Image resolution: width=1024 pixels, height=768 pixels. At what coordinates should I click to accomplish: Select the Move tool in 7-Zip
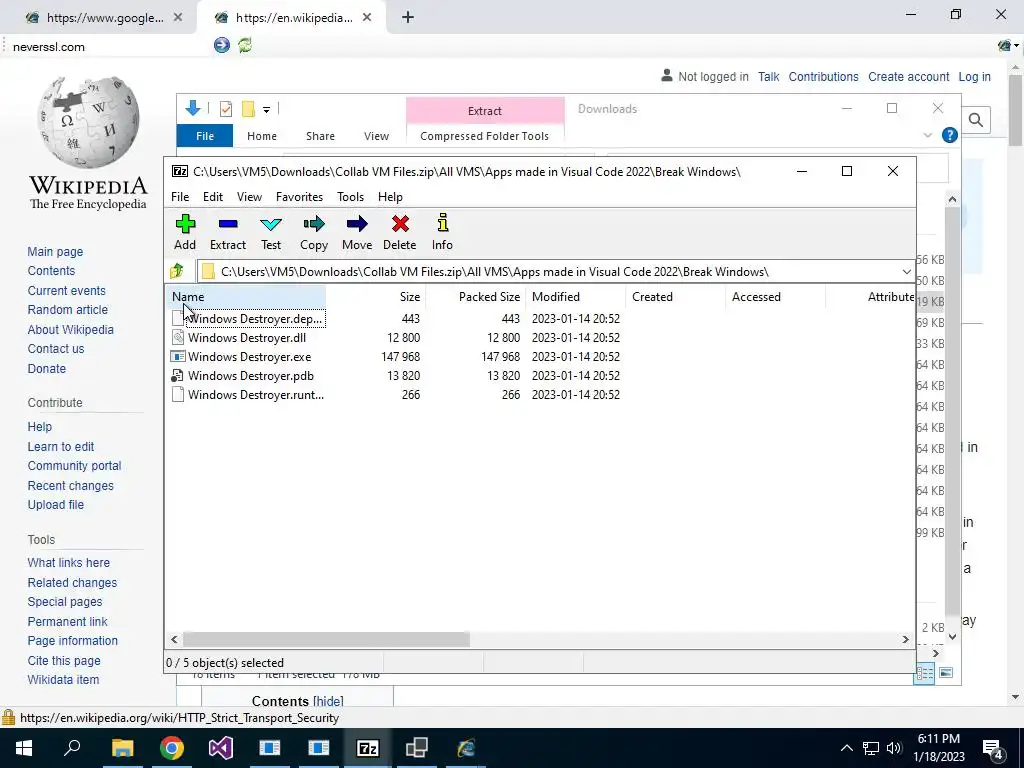click(357, 232)
